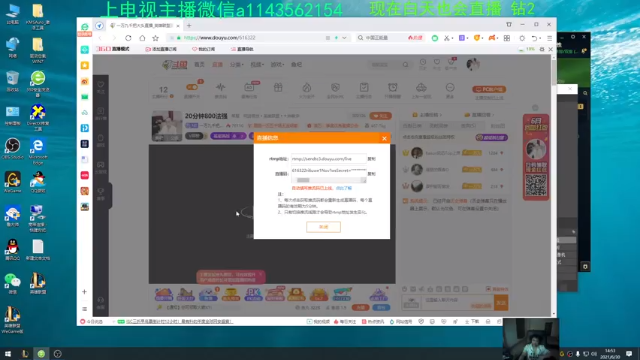
Task: Click the Douyu logo
Action: point(175,64)
